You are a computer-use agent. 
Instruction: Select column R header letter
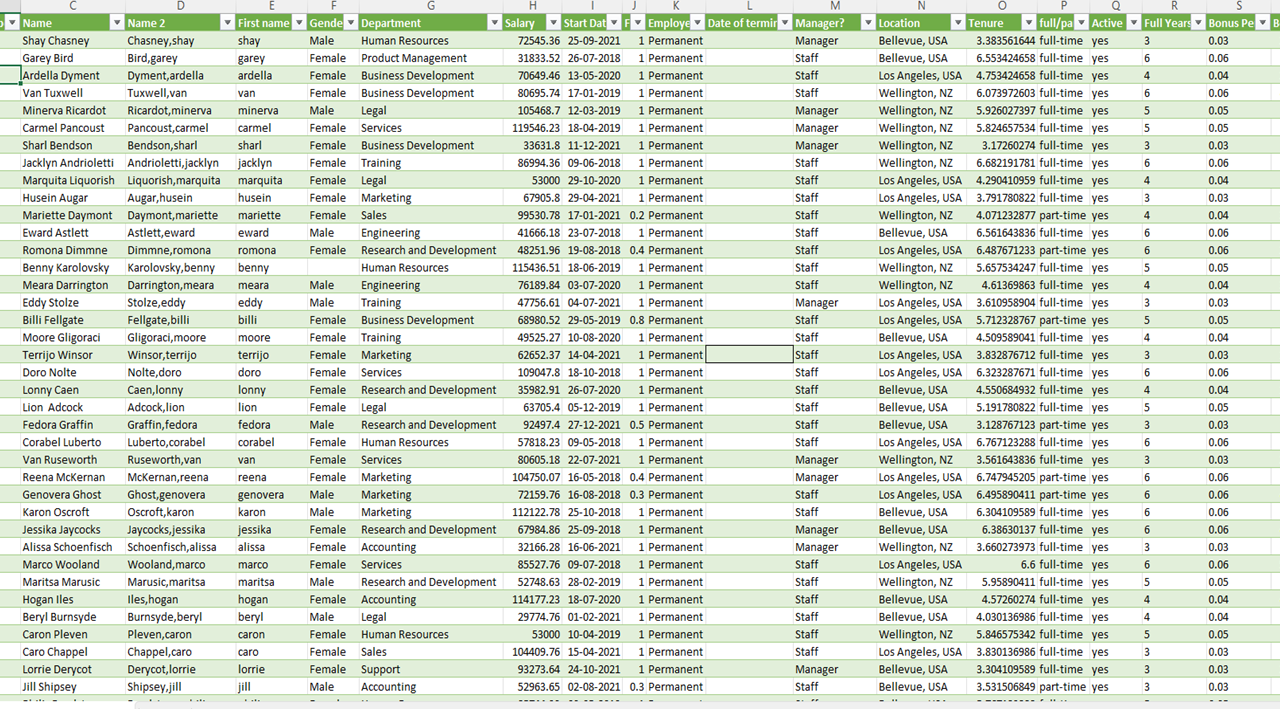click(x=1174, y=6)
